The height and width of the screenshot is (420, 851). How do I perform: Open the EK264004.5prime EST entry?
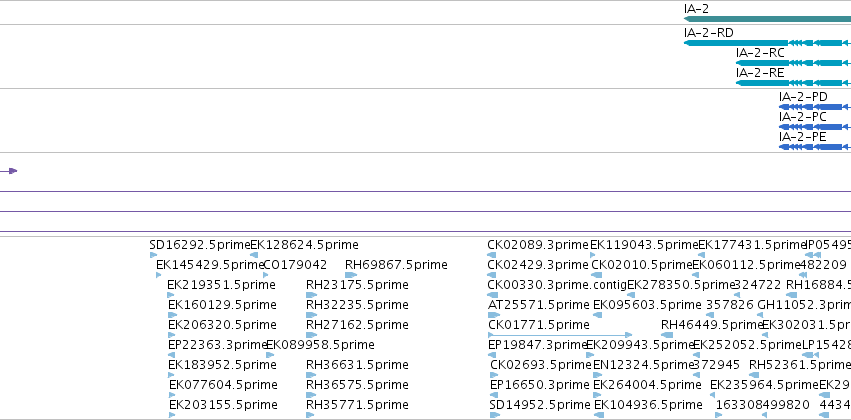click(x=647, y=385)
